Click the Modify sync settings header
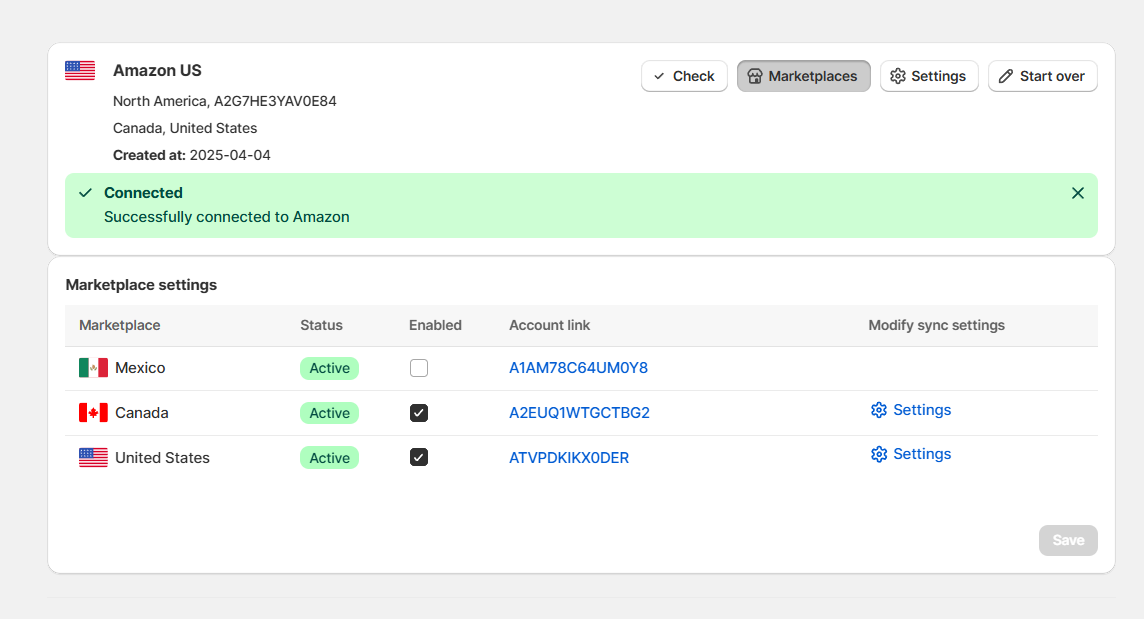Image resolution: width=1144 pixels, height=619 pixels. [x=936, y=326]
